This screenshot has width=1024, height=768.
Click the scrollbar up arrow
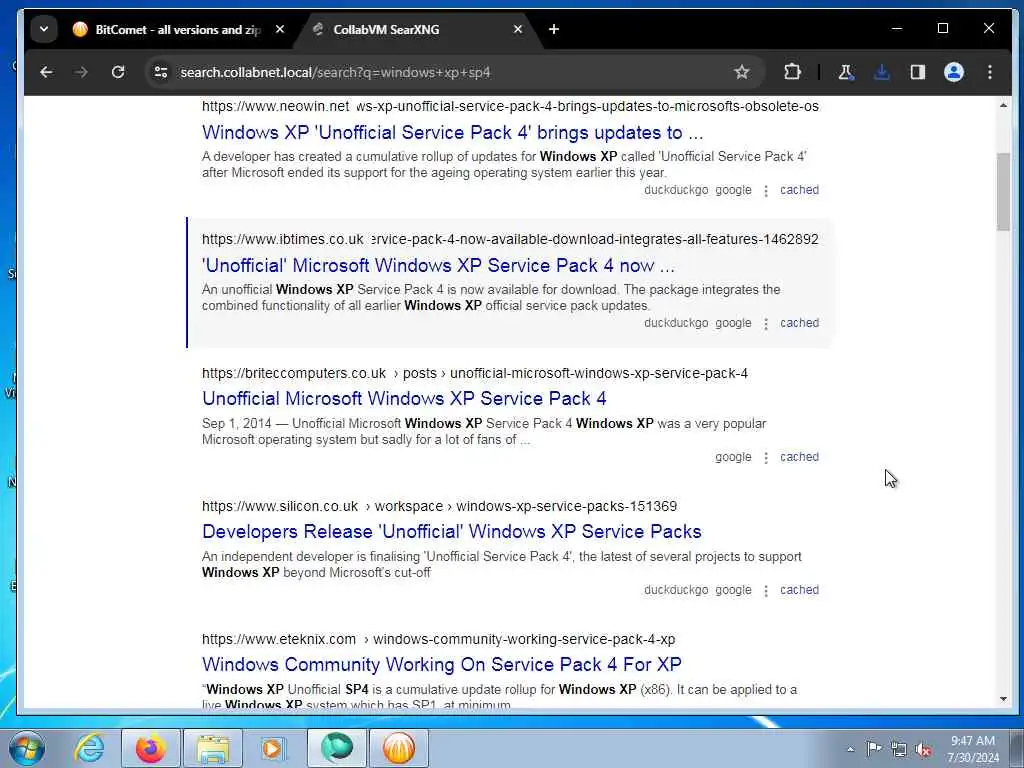(x=1003, y=104)
